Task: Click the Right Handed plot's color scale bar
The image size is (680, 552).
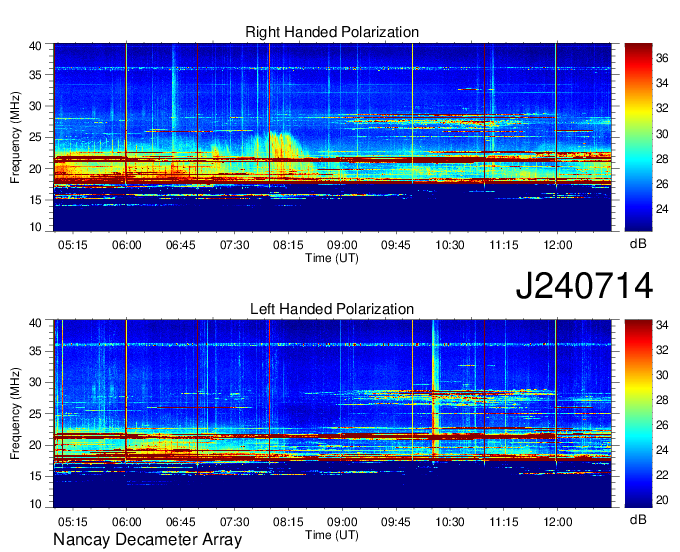Action: click(x=638, y=137)
